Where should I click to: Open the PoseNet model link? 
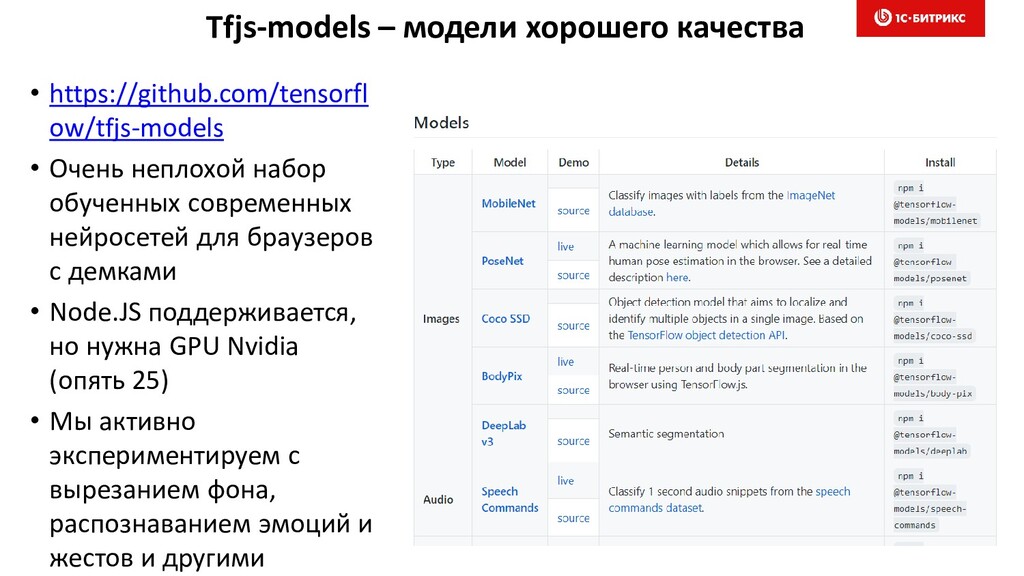point(502,261)
